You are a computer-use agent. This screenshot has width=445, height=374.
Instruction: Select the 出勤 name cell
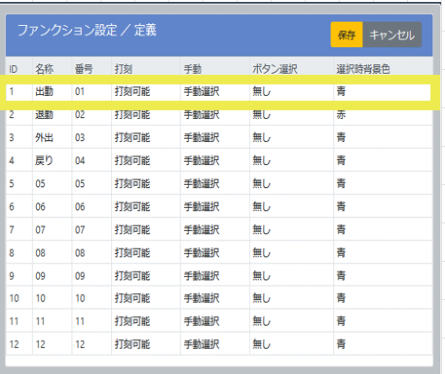(x=52, y=91)
